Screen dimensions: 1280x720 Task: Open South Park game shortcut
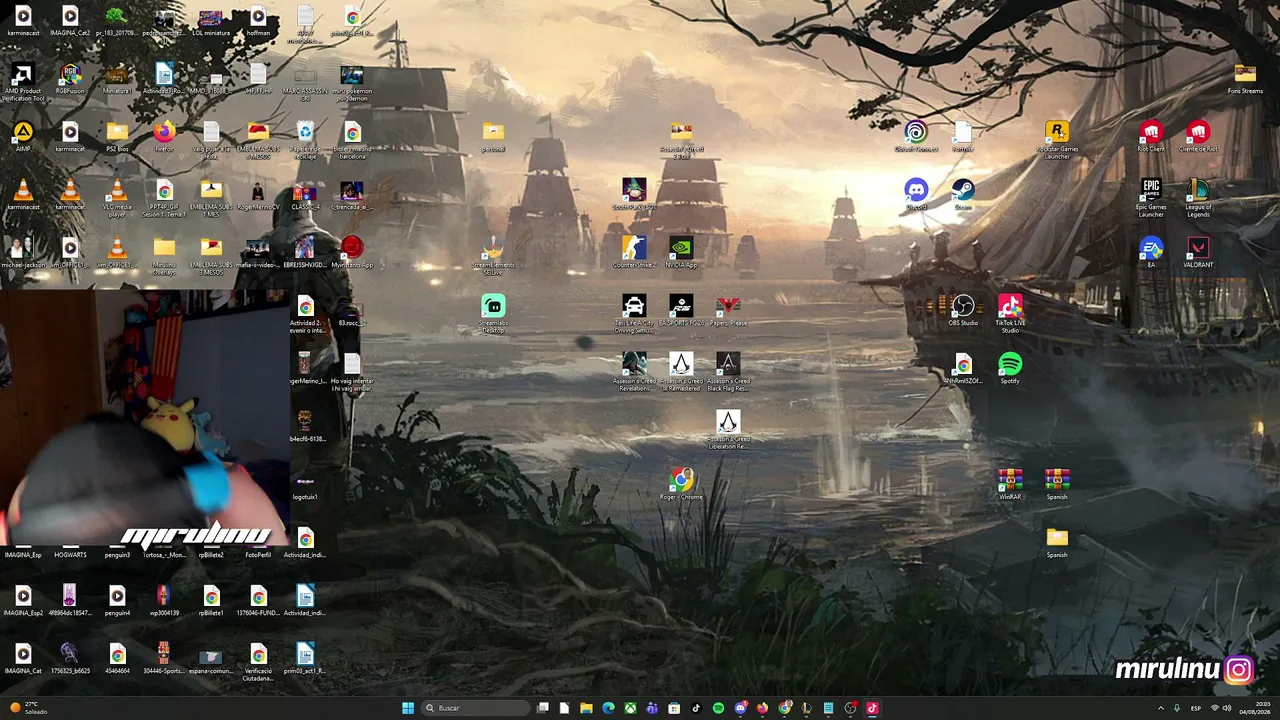point(634,193)
